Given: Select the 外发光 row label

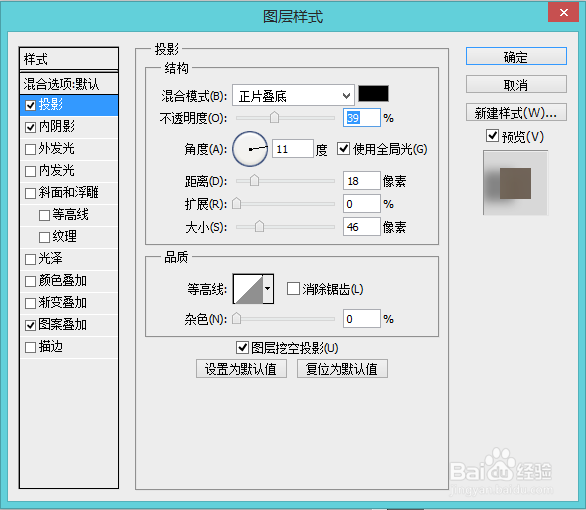Looking at the screenshot, I should coord(57,149).
